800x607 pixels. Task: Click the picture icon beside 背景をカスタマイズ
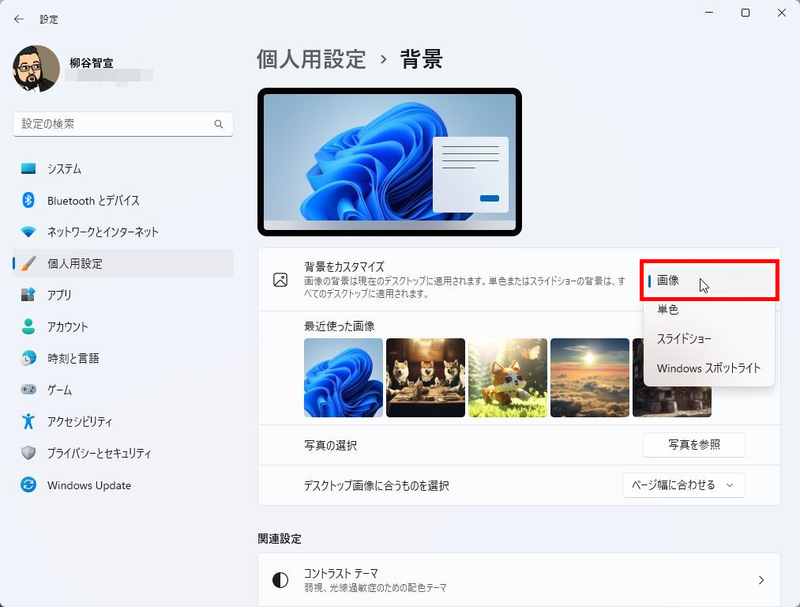pos(280,280)
